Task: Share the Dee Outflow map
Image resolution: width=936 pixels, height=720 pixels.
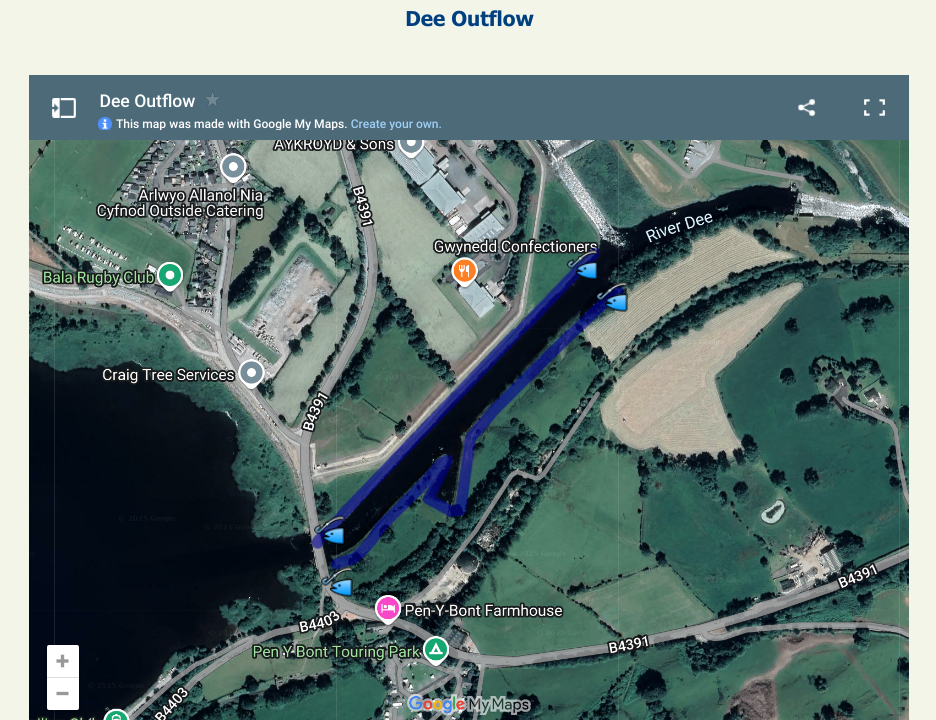Action: (x=806, y=107)
